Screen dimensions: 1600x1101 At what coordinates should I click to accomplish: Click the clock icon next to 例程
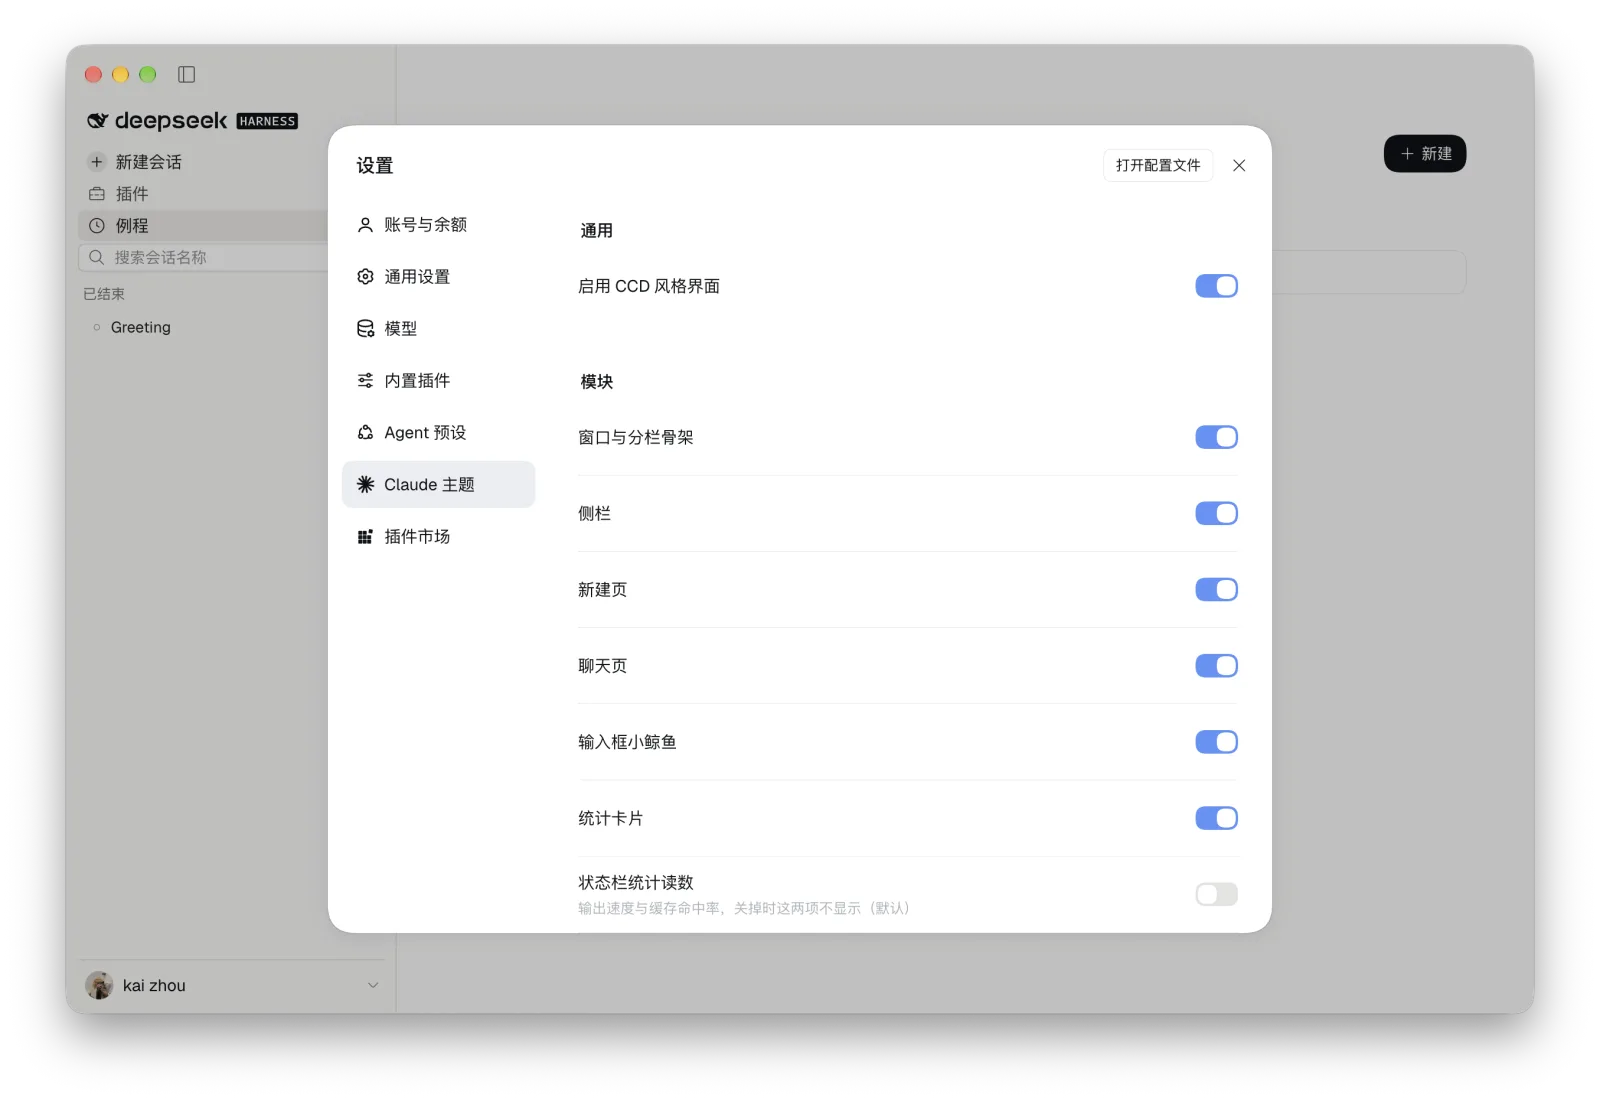point(97,225)
